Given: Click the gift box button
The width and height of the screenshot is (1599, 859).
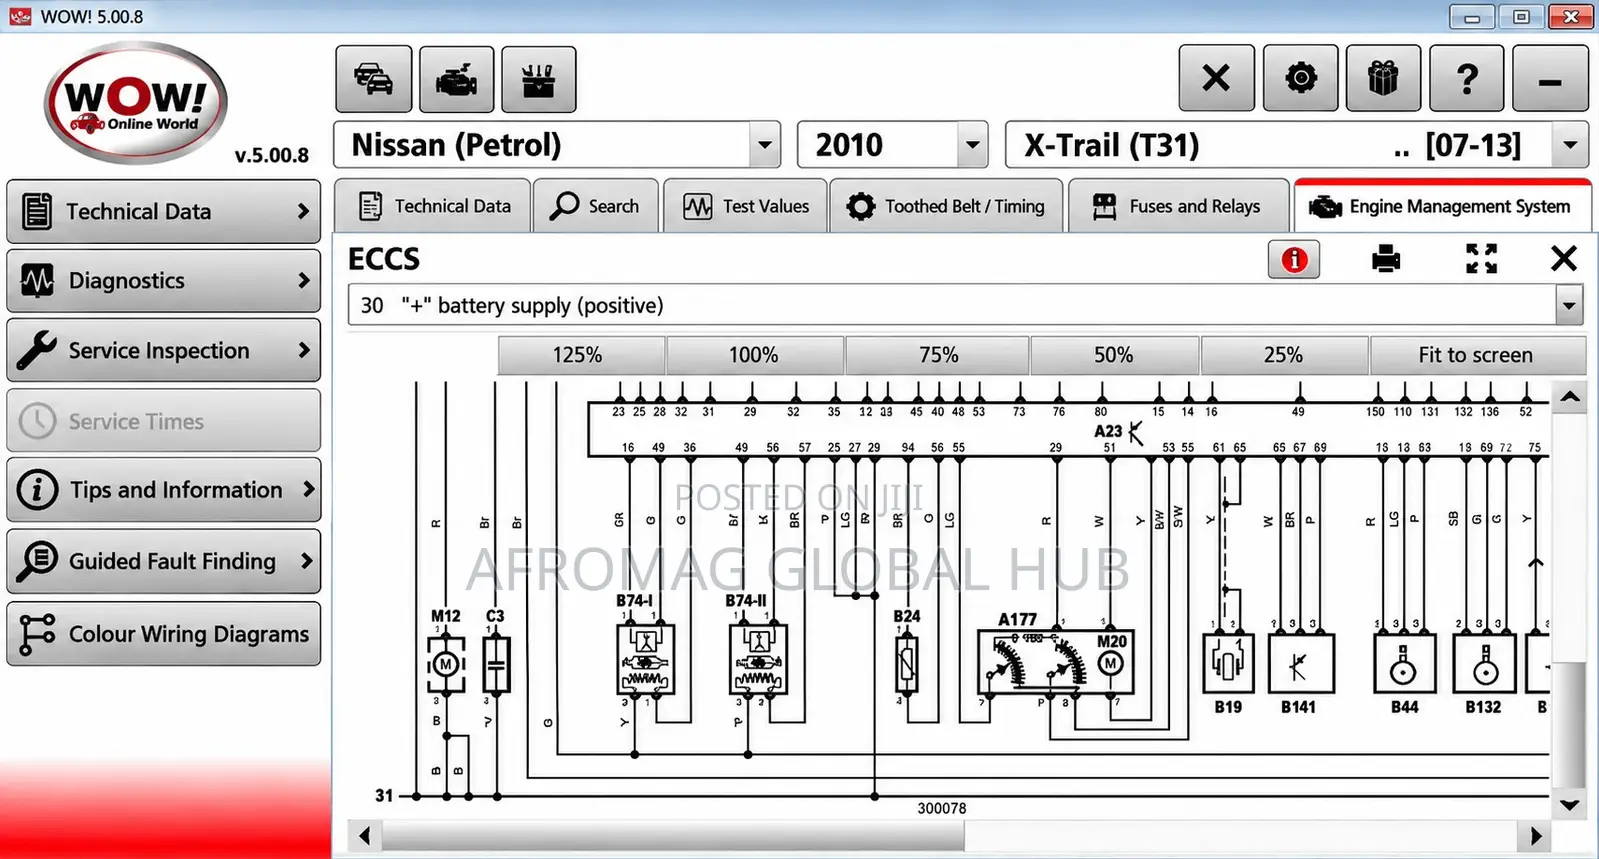Looking at the screenshot, I should (x=1383, y=78).
